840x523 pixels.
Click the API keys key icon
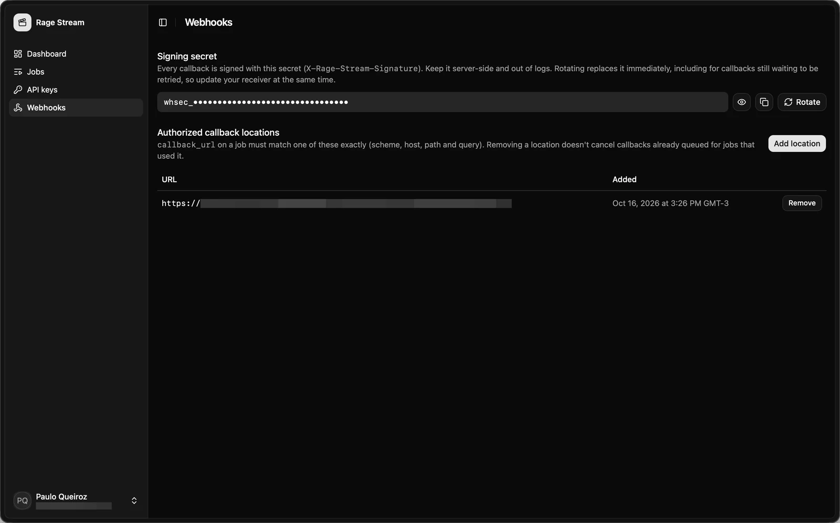[18, 89]
